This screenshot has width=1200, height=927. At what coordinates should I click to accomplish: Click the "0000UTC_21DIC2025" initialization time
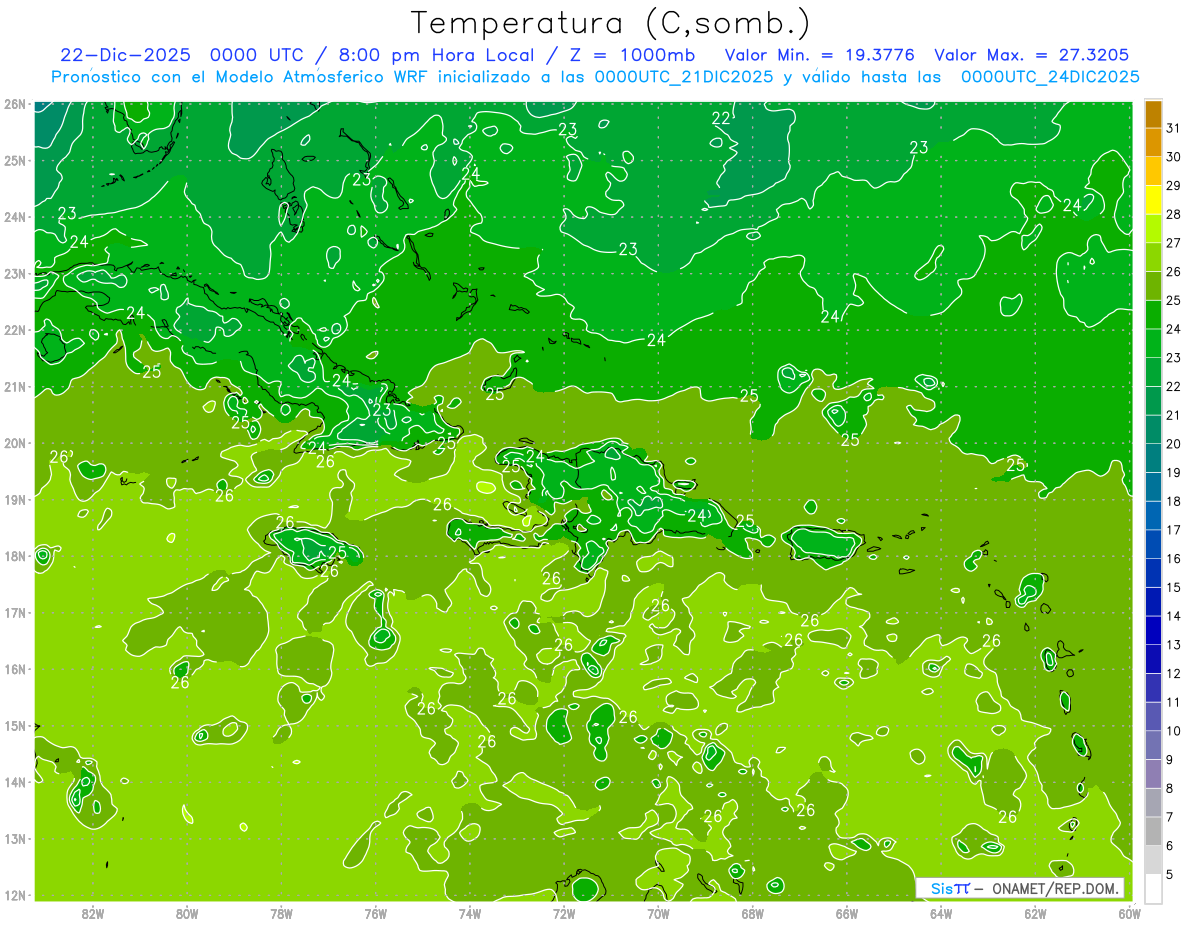(x=684, y=77)
